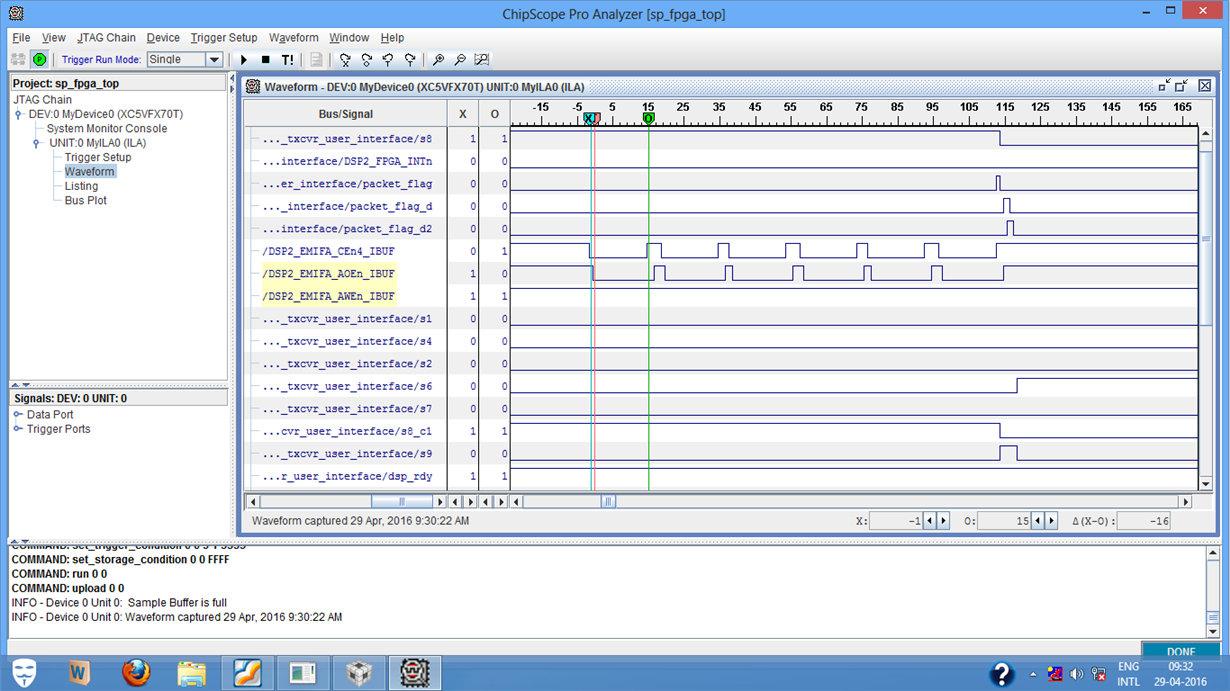Click the Bus/Signal column header
This screenshot has width=1230, height=691.
tap(346, 114)
